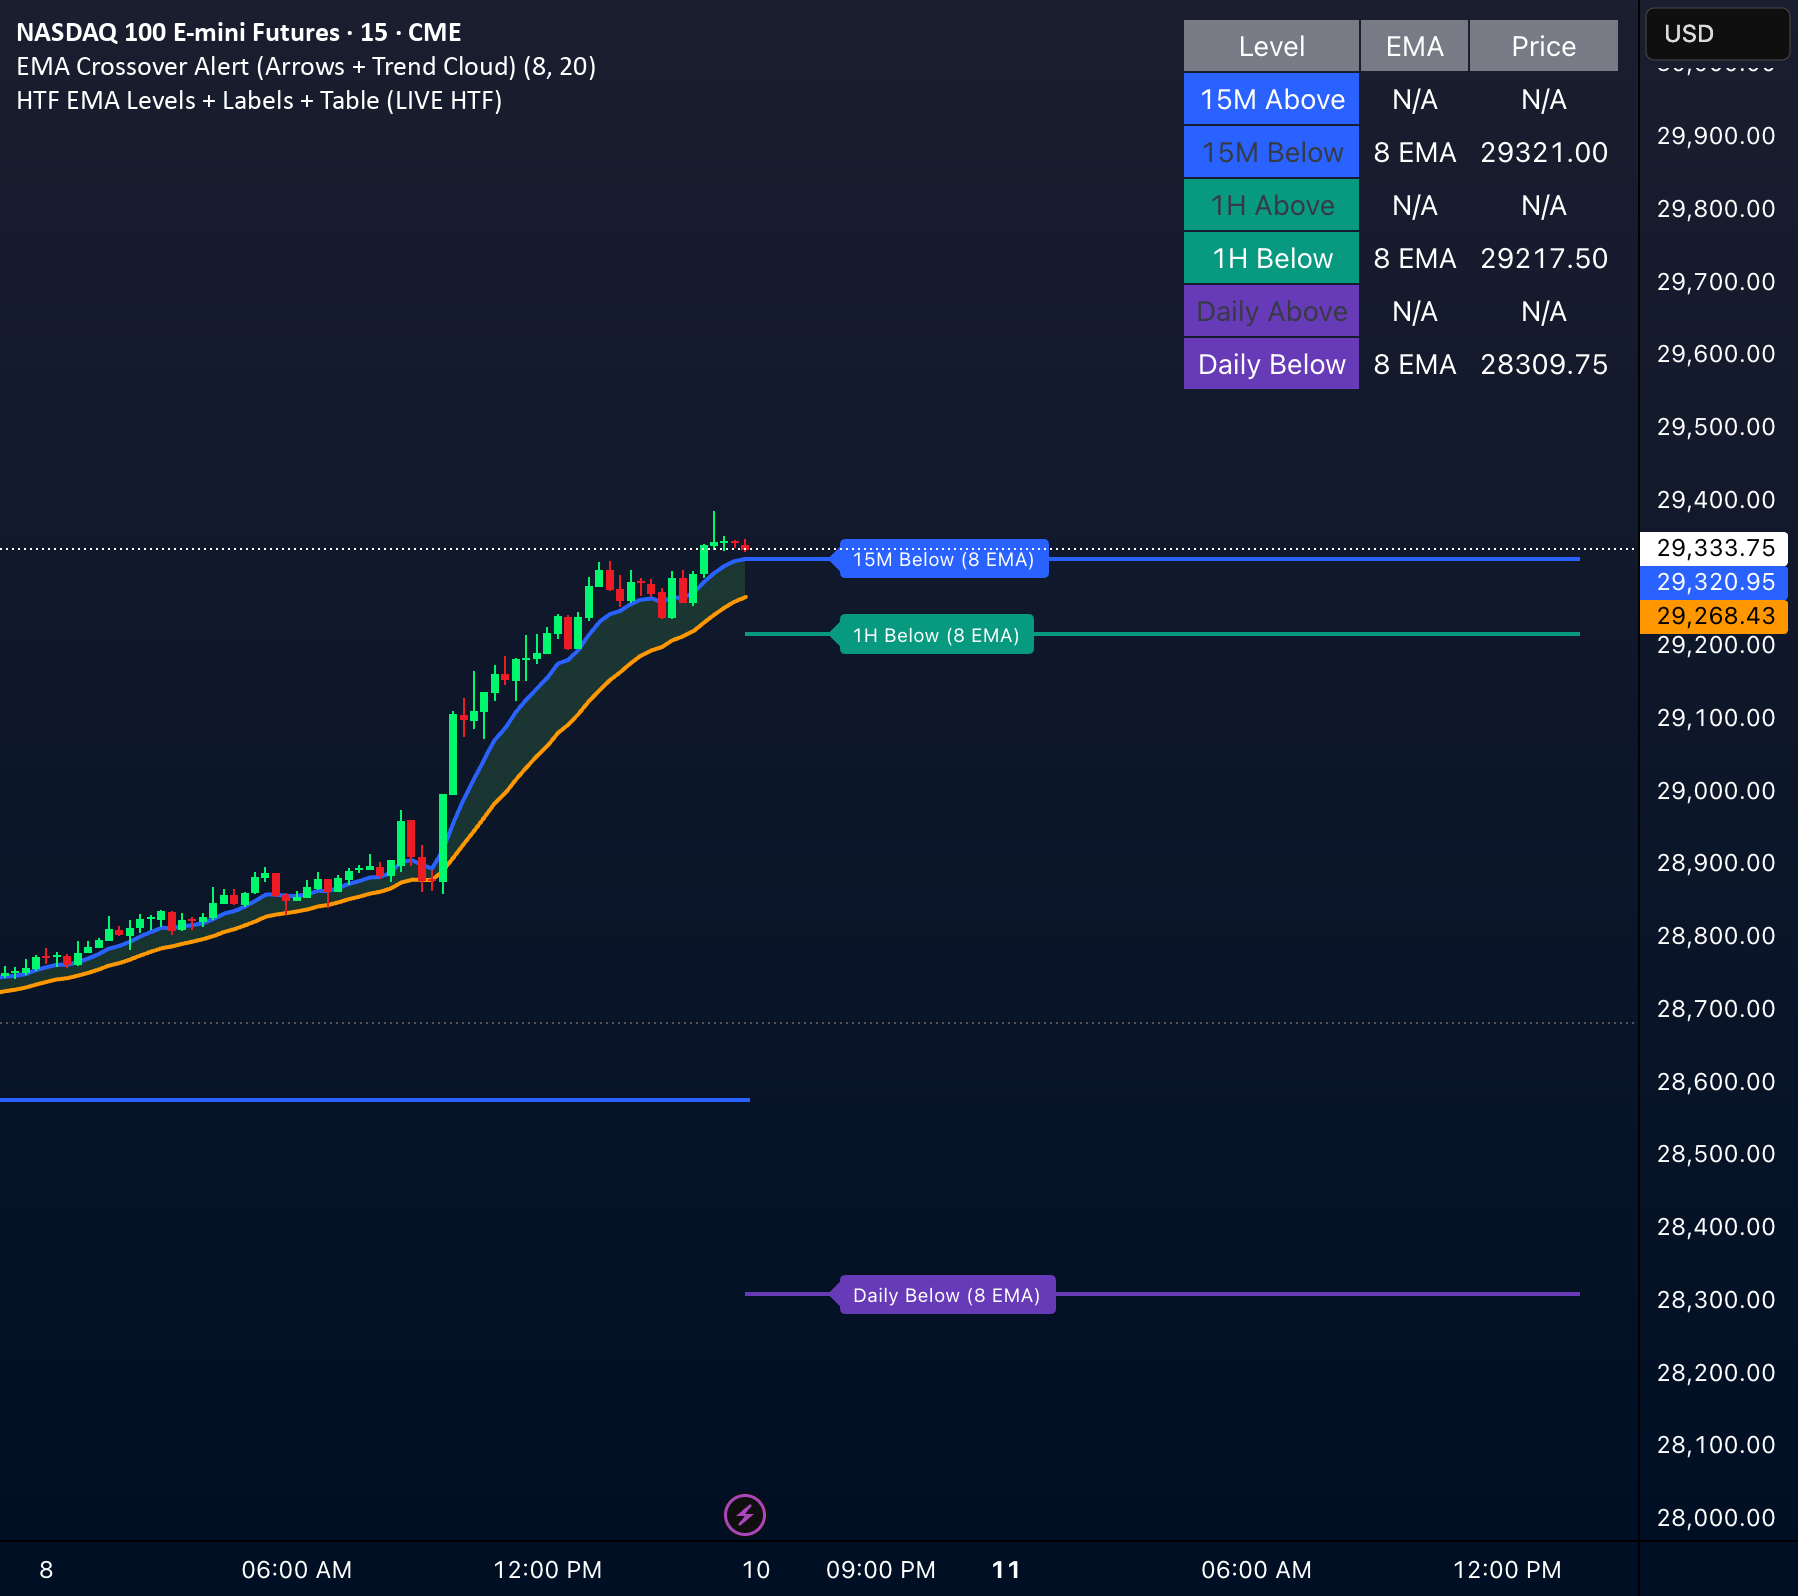Image resolution: width=1798 pixels, height=1596 pixels.
Task: Click the bold 11 date axis label
Action: pyautogui.click(x=1006, y=1569)
